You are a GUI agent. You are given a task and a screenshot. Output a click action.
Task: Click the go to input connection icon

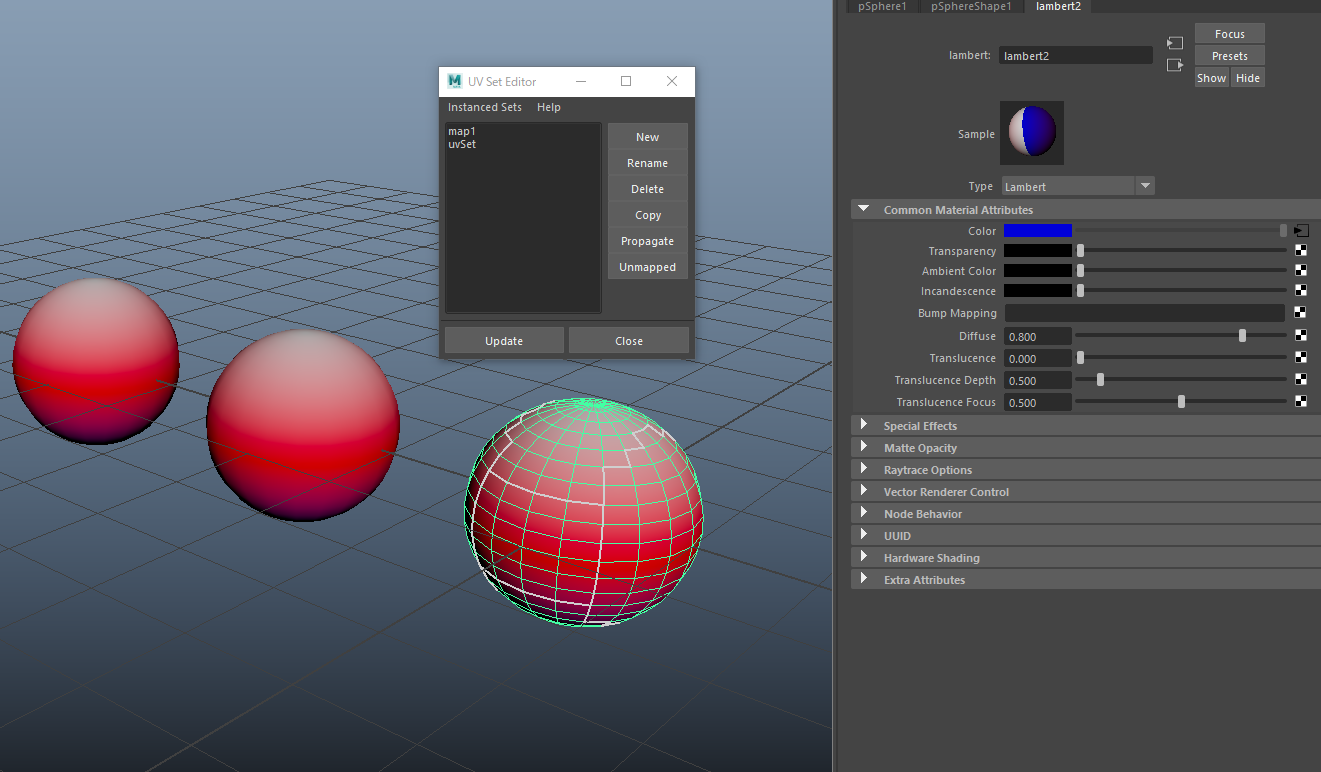pyautogui.click(x=1175, y=43)
